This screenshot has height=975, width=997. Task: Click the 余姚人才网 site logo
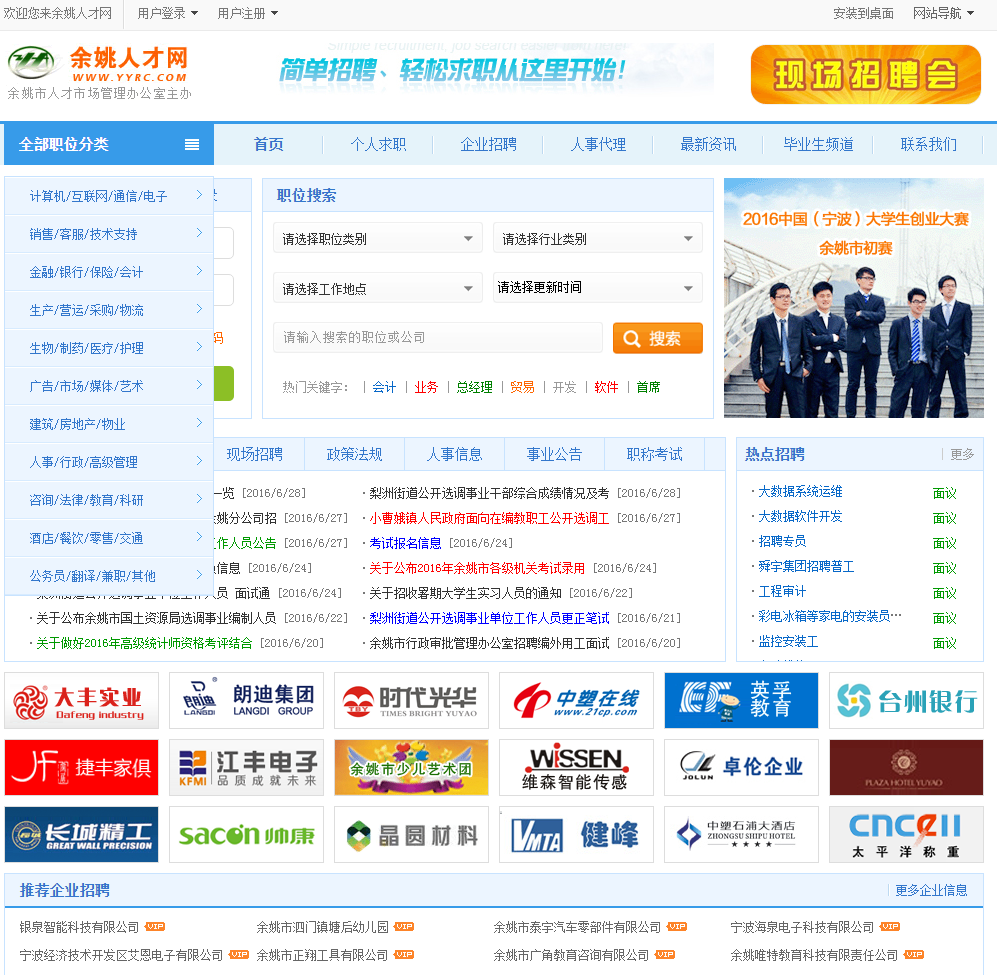[99, 73]
